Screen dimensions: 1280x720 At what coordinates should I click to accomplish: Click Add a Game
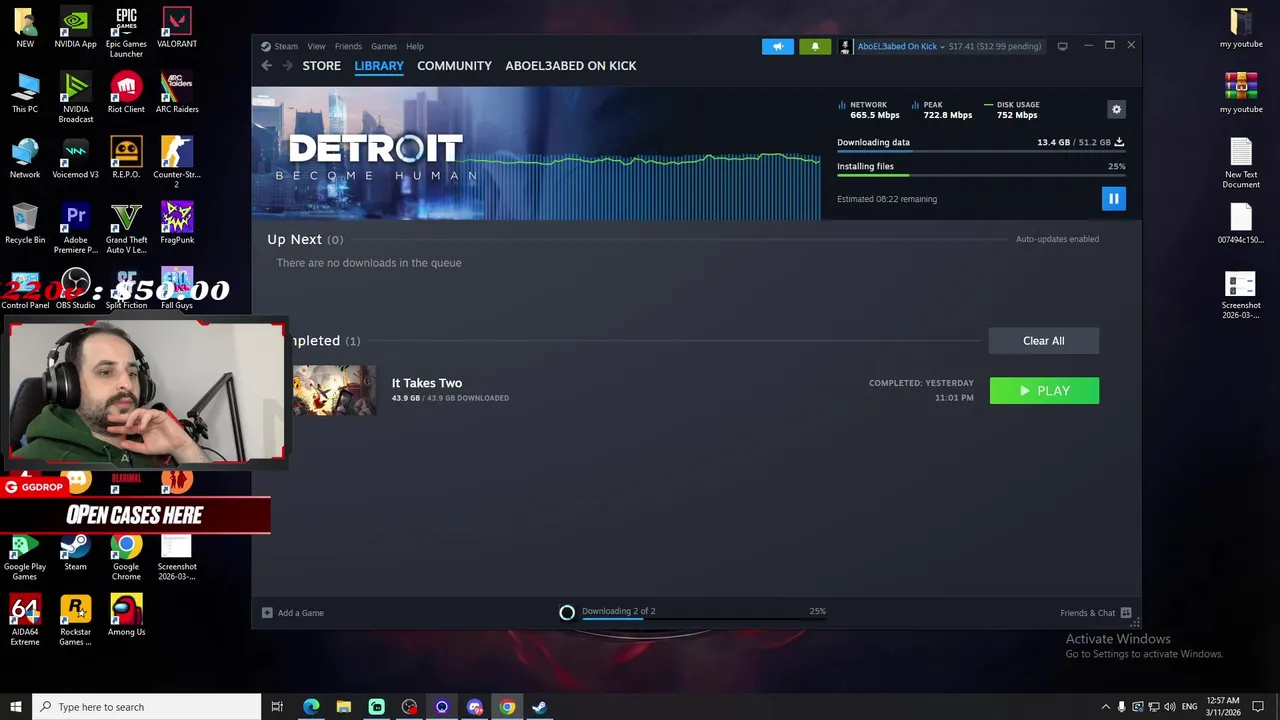tap(293, 613)
